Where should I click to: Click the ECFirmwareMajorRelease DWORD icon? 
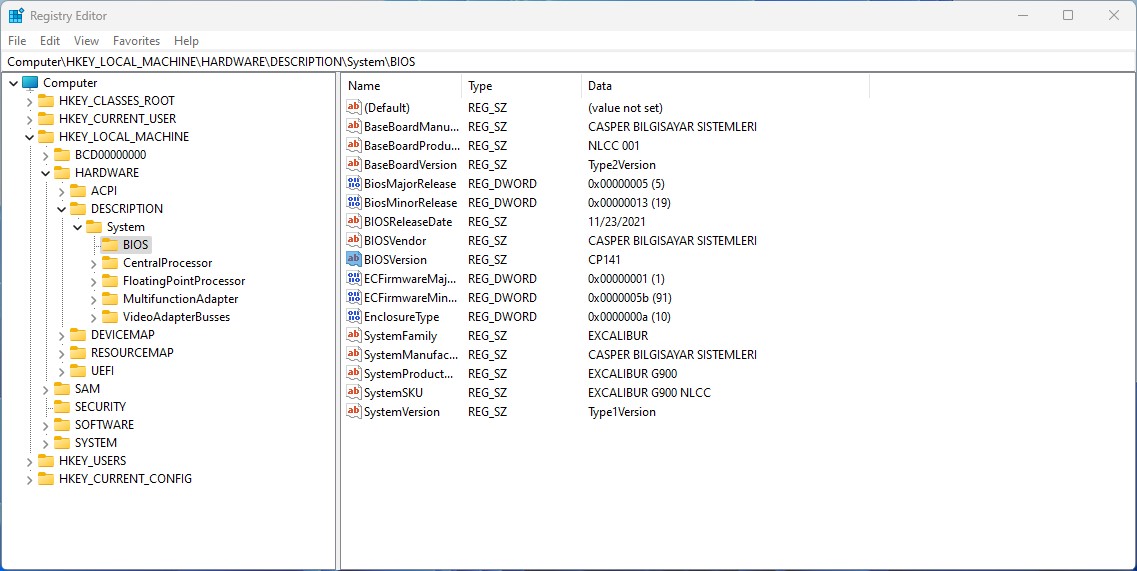click(354, 279)
